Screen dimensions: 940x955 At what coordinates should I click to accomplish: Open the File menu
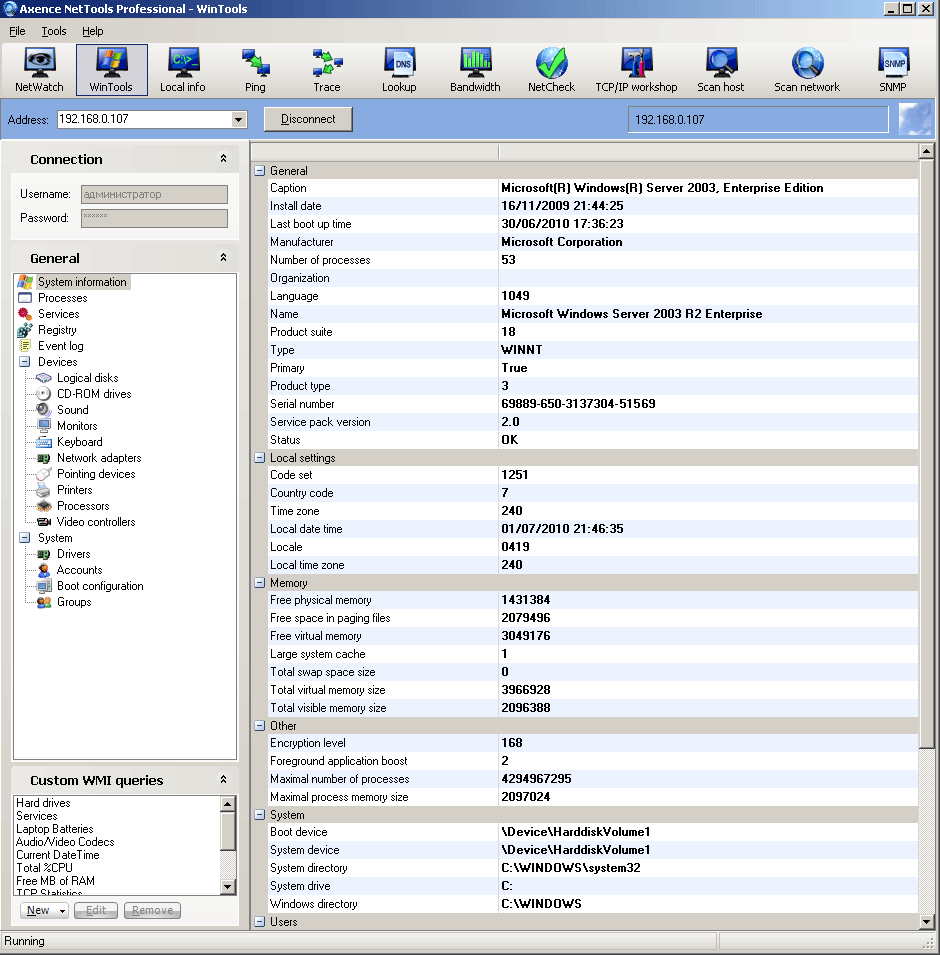[17, 31]
